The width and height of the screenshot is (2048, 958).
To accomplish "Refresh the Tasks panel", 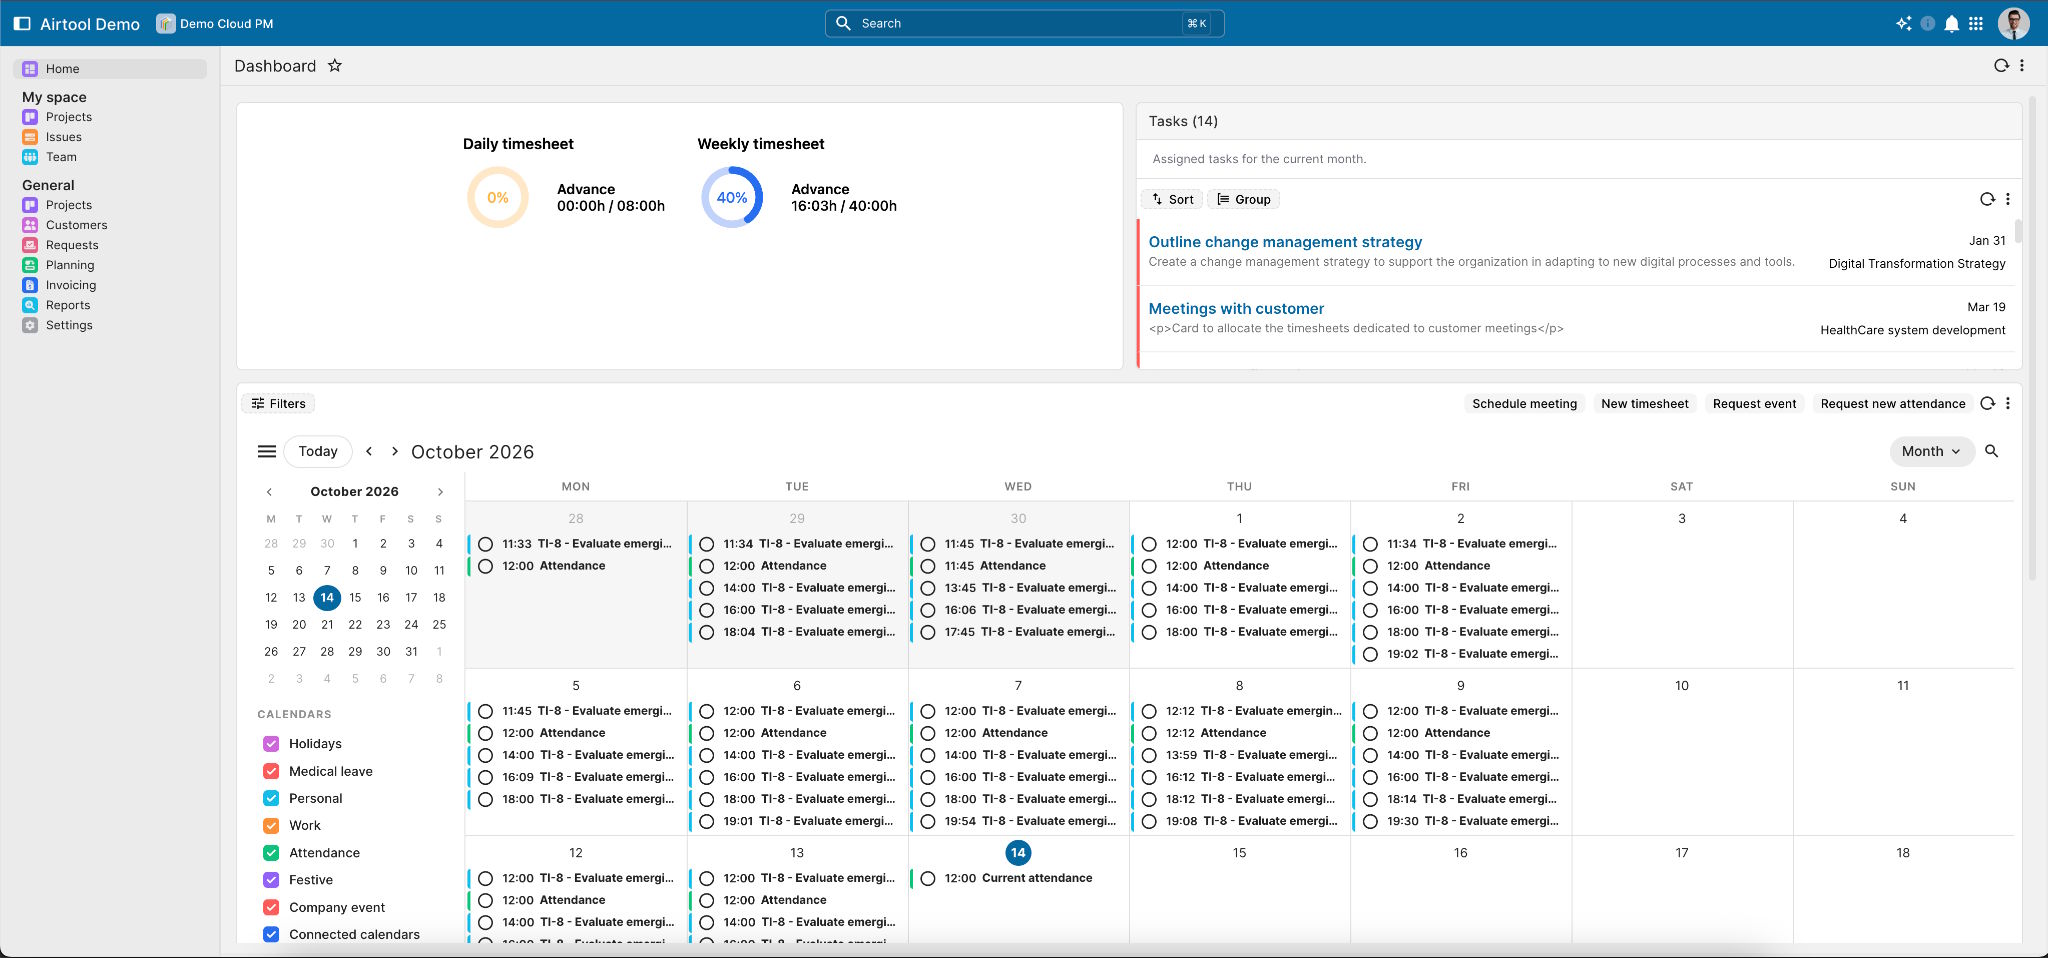I will [x=1987, y=199].
